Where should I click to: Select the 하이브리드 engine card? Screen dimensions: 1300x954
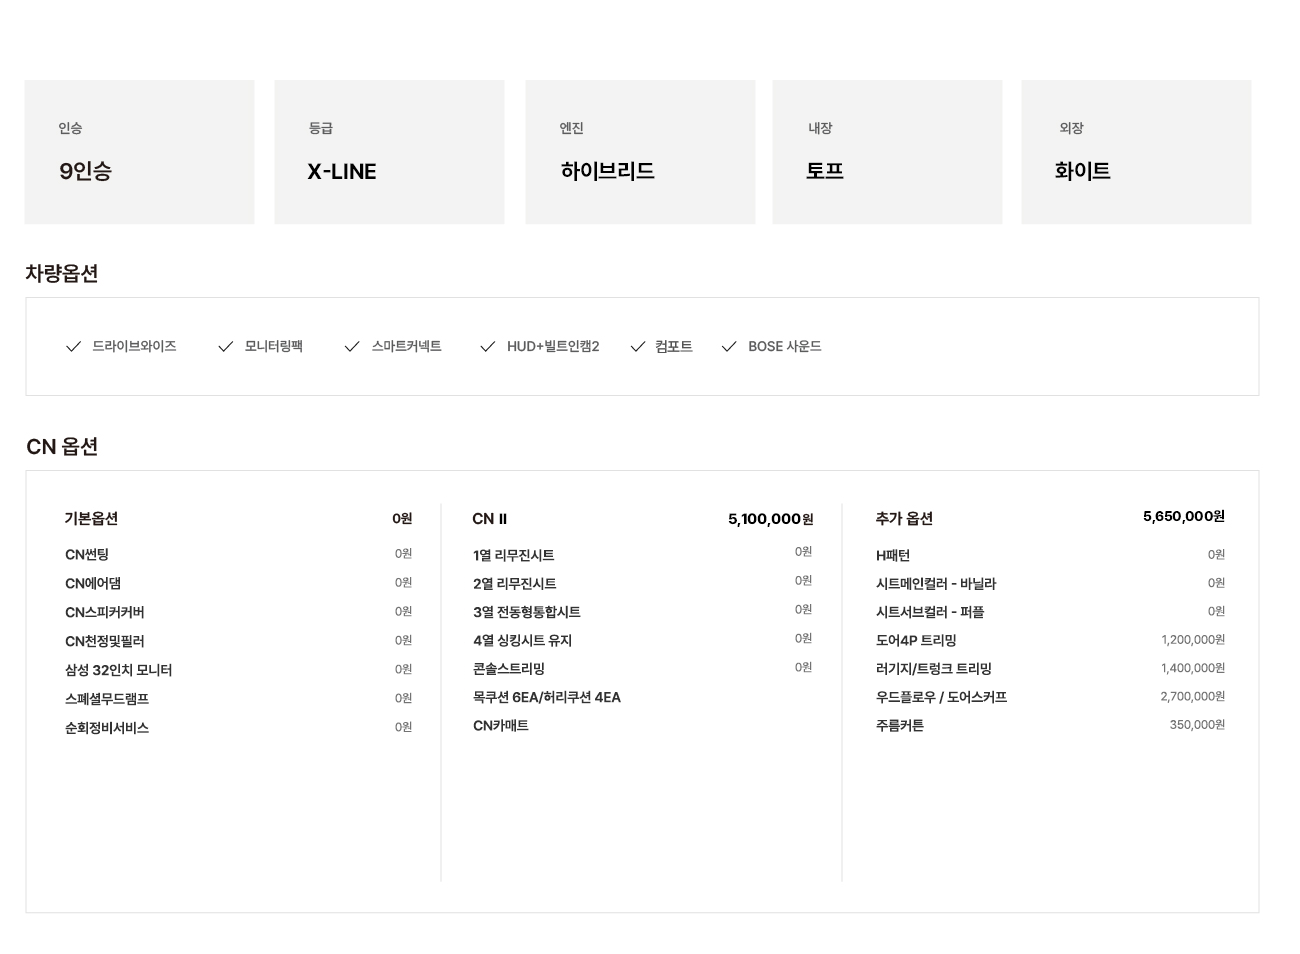pyautogui.click(x=640, y=152)
